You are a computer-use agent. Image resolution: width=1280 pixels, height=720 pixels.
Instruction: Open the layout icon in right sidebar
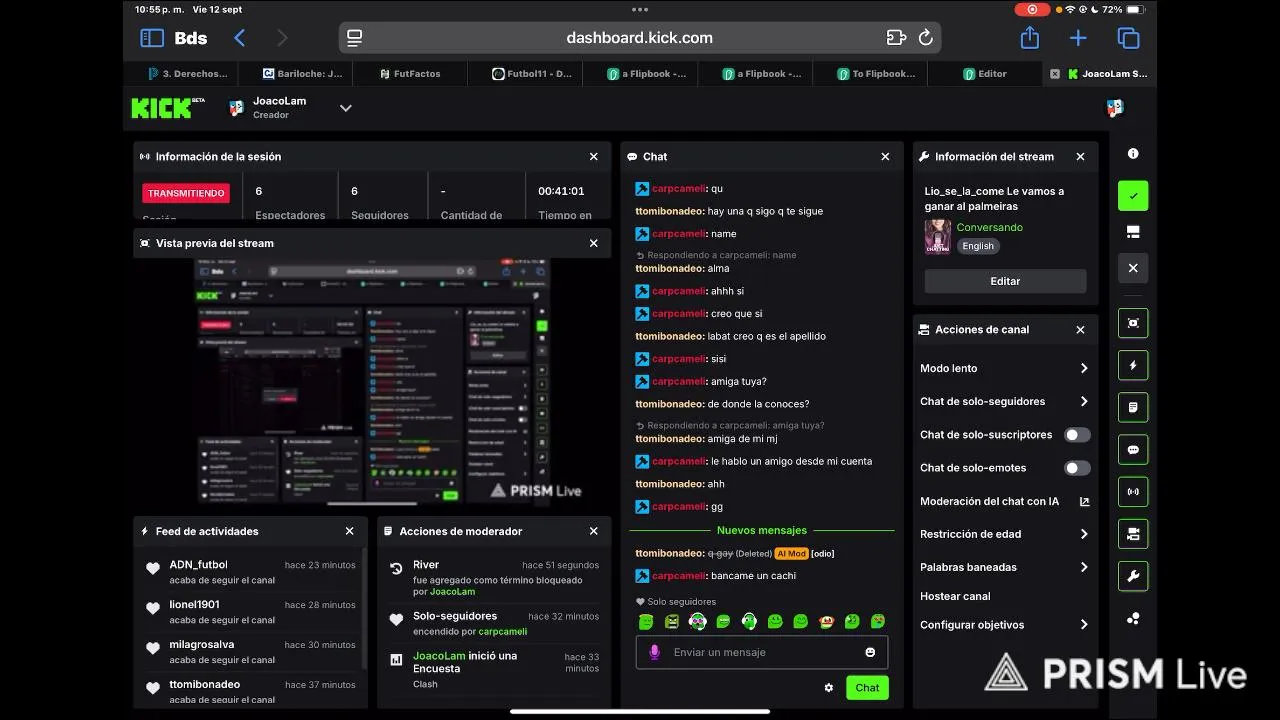point(1133,232)
